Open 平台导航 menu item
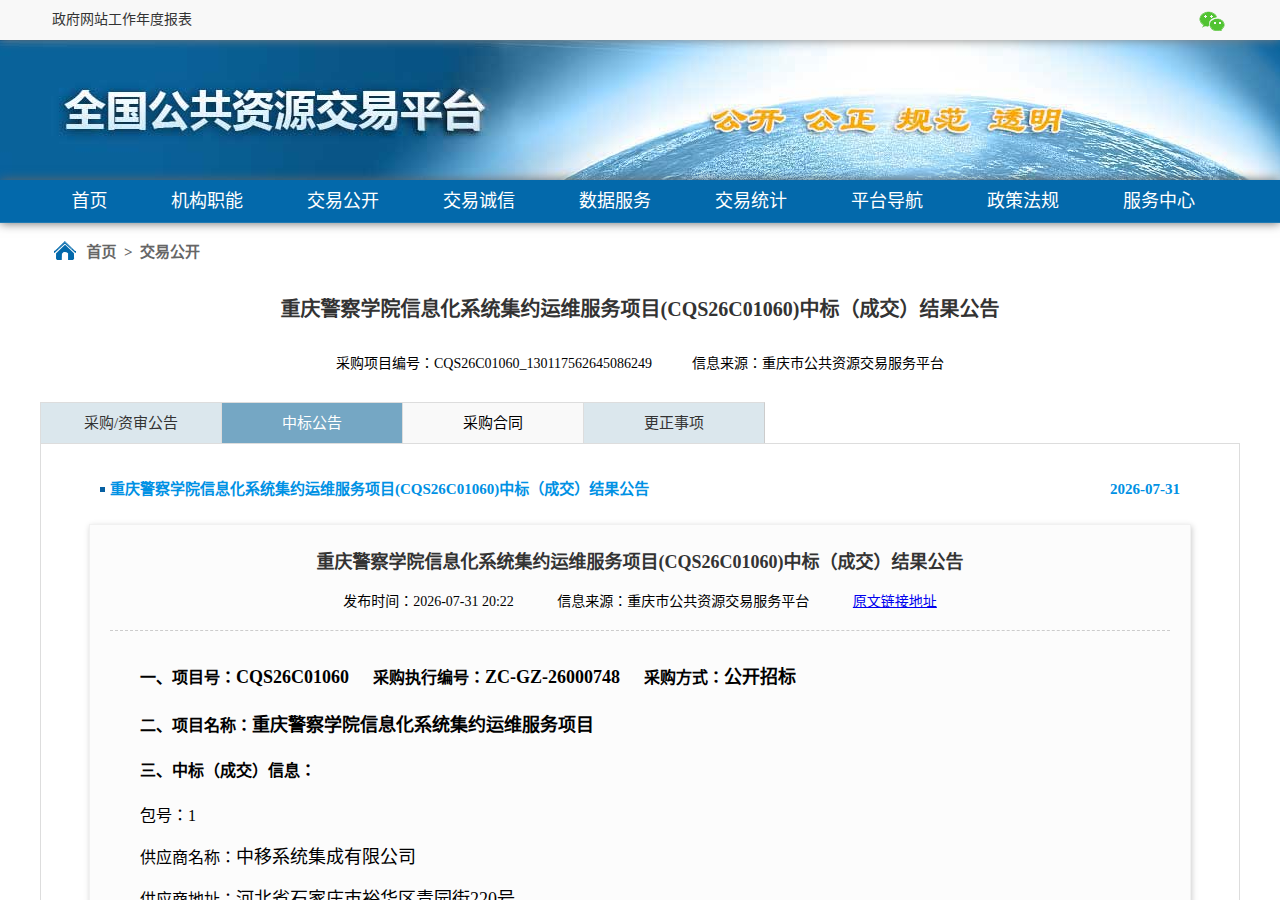The height and width of the screenshot is (900, 1280). tap(887, 200)
